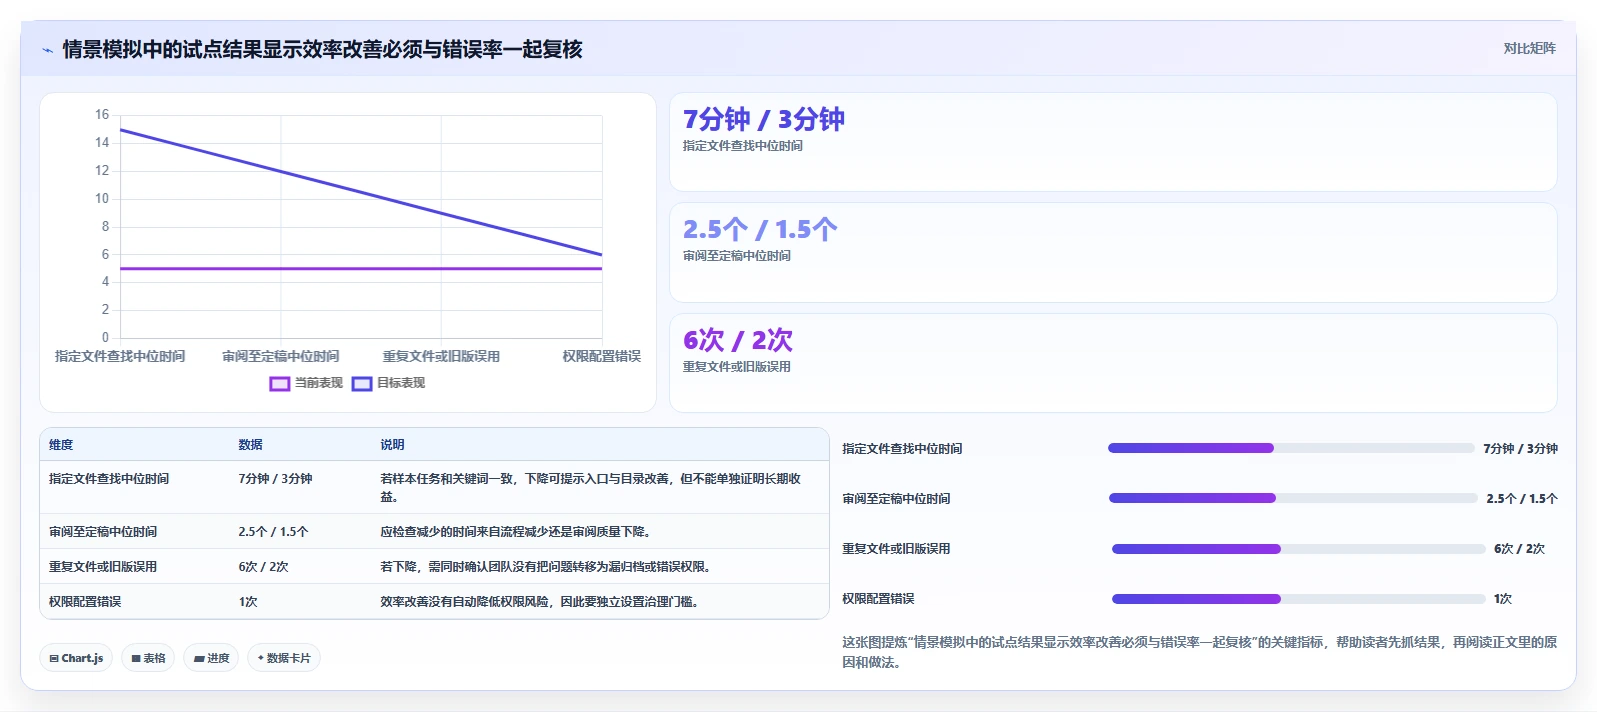Click the icon in the 数据卡片 chip
This screenshot has height=712, width=1597.
pyautogui.click(x=261, y=658)
